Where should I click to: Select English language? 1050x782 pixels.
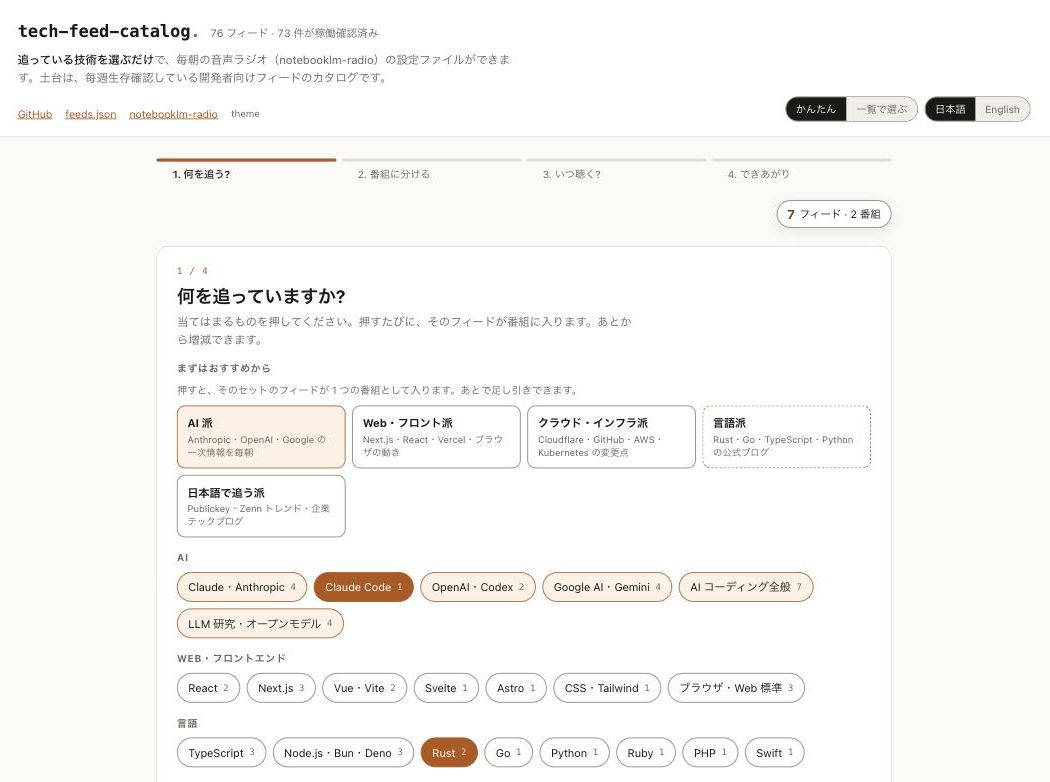coord(1002,109)
